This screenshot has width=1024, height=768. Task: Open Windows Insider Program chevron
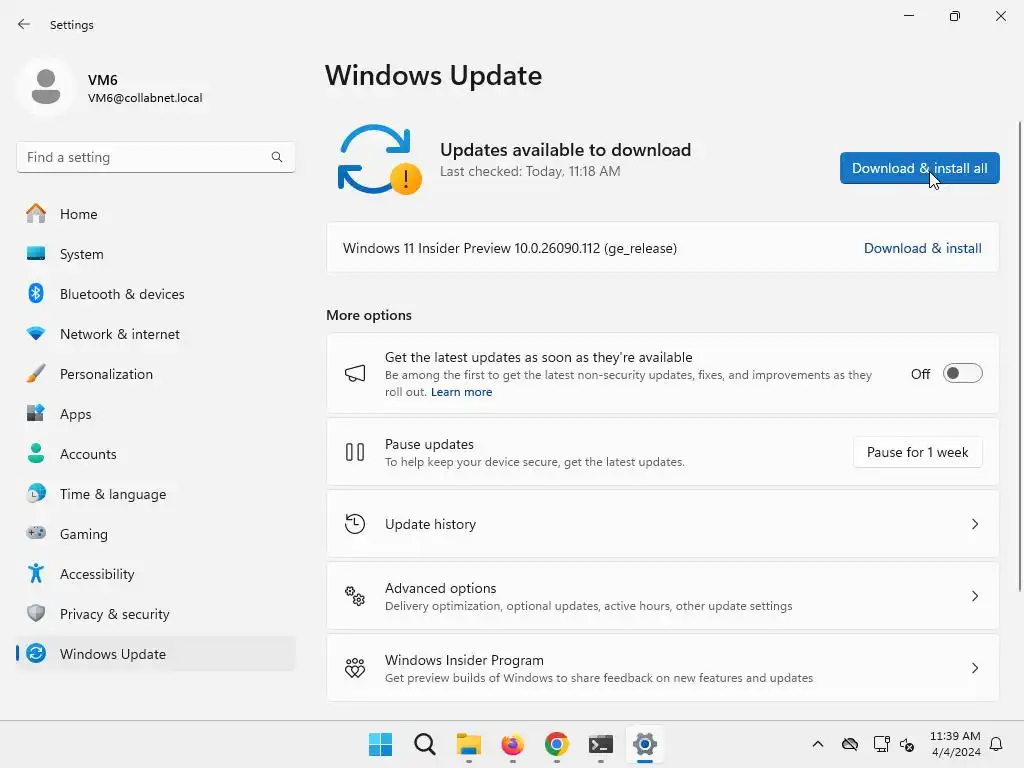(974, 668)
